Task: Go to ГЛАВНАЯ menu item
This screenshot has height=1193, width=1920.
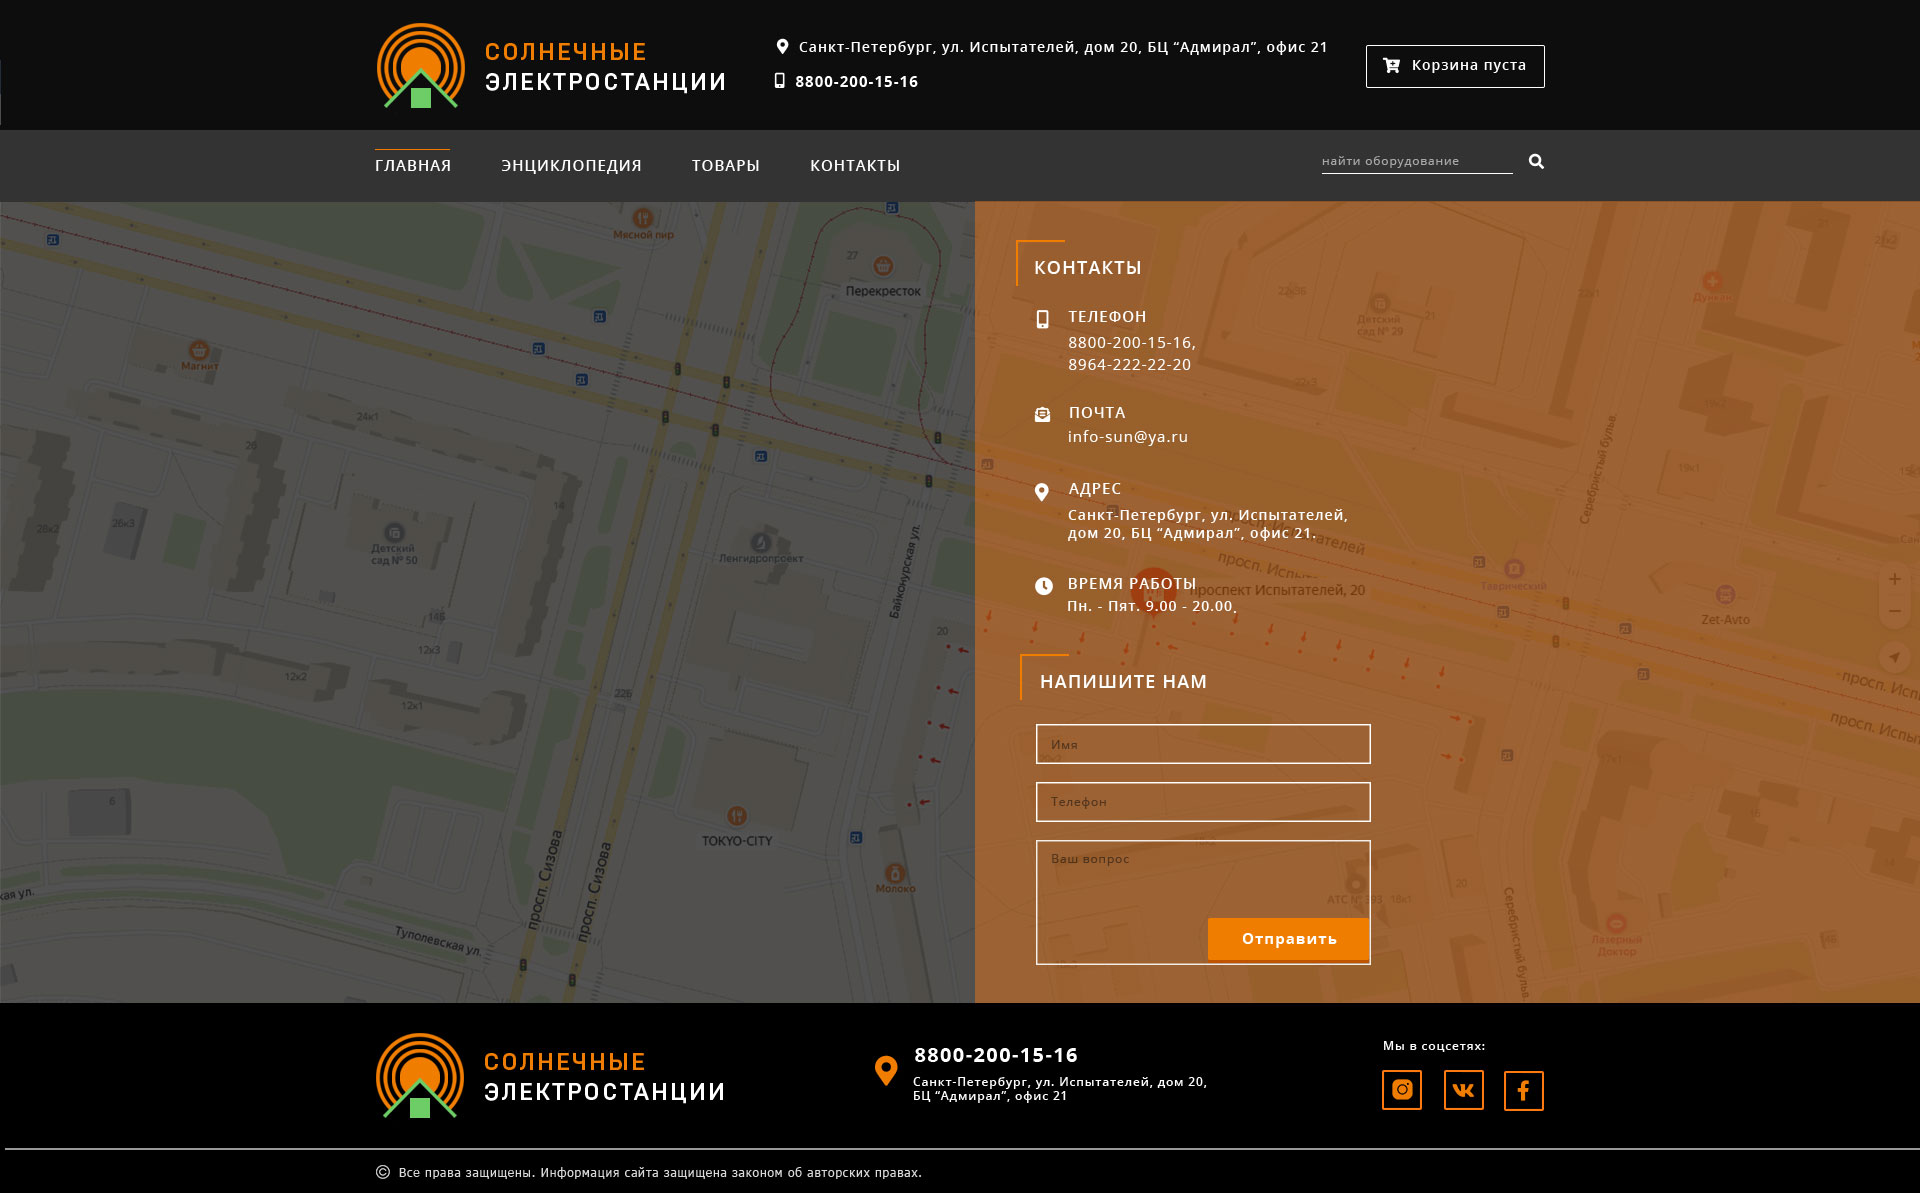Action: coord(412,165)
